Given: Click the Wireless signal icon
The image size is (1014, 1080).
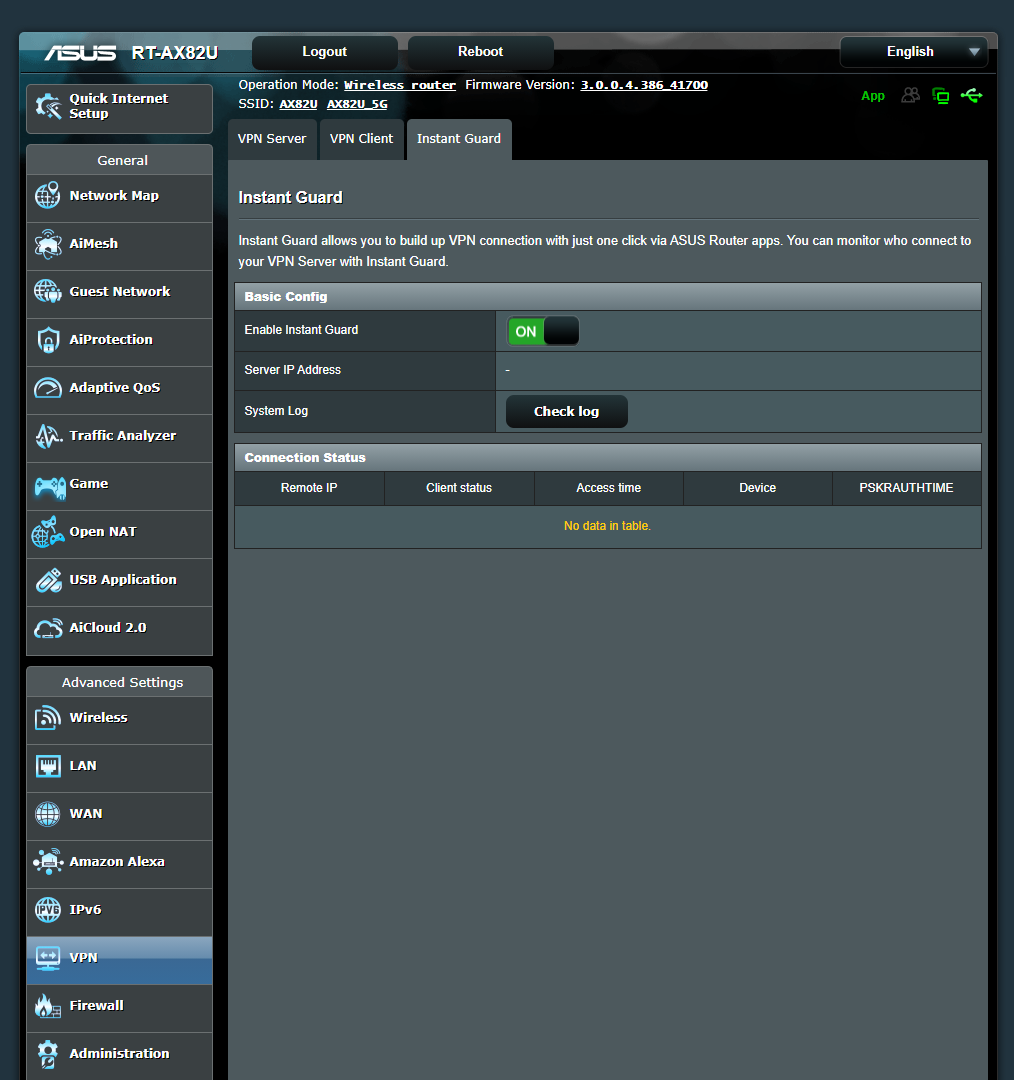Looking at the screenshot, I should (x=48, y=718).
